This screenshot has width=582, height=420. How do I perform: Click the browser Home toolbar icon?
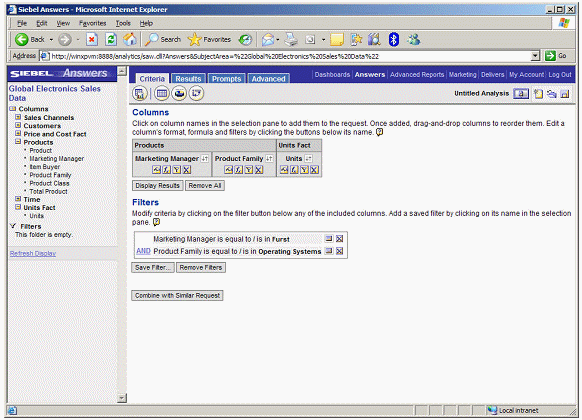point(130,39)
